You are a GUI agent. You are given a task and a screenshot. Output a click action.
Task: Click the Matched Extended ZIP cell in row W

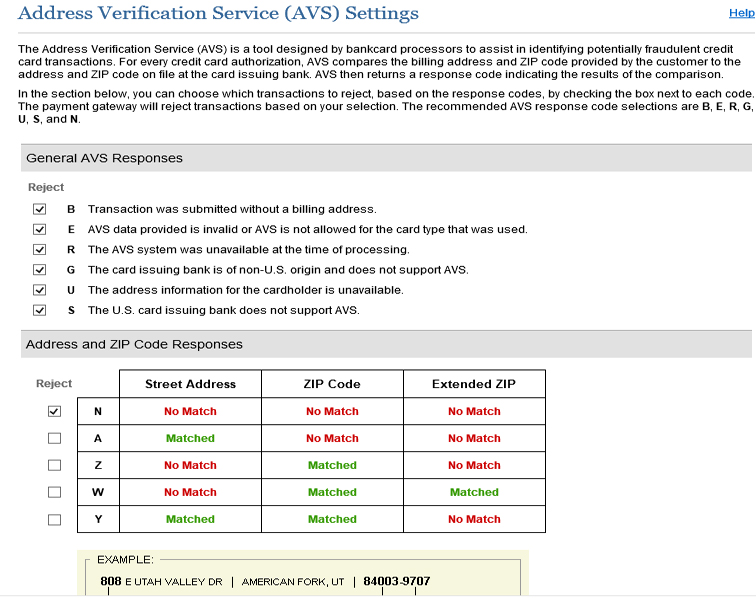click(474, 492)
